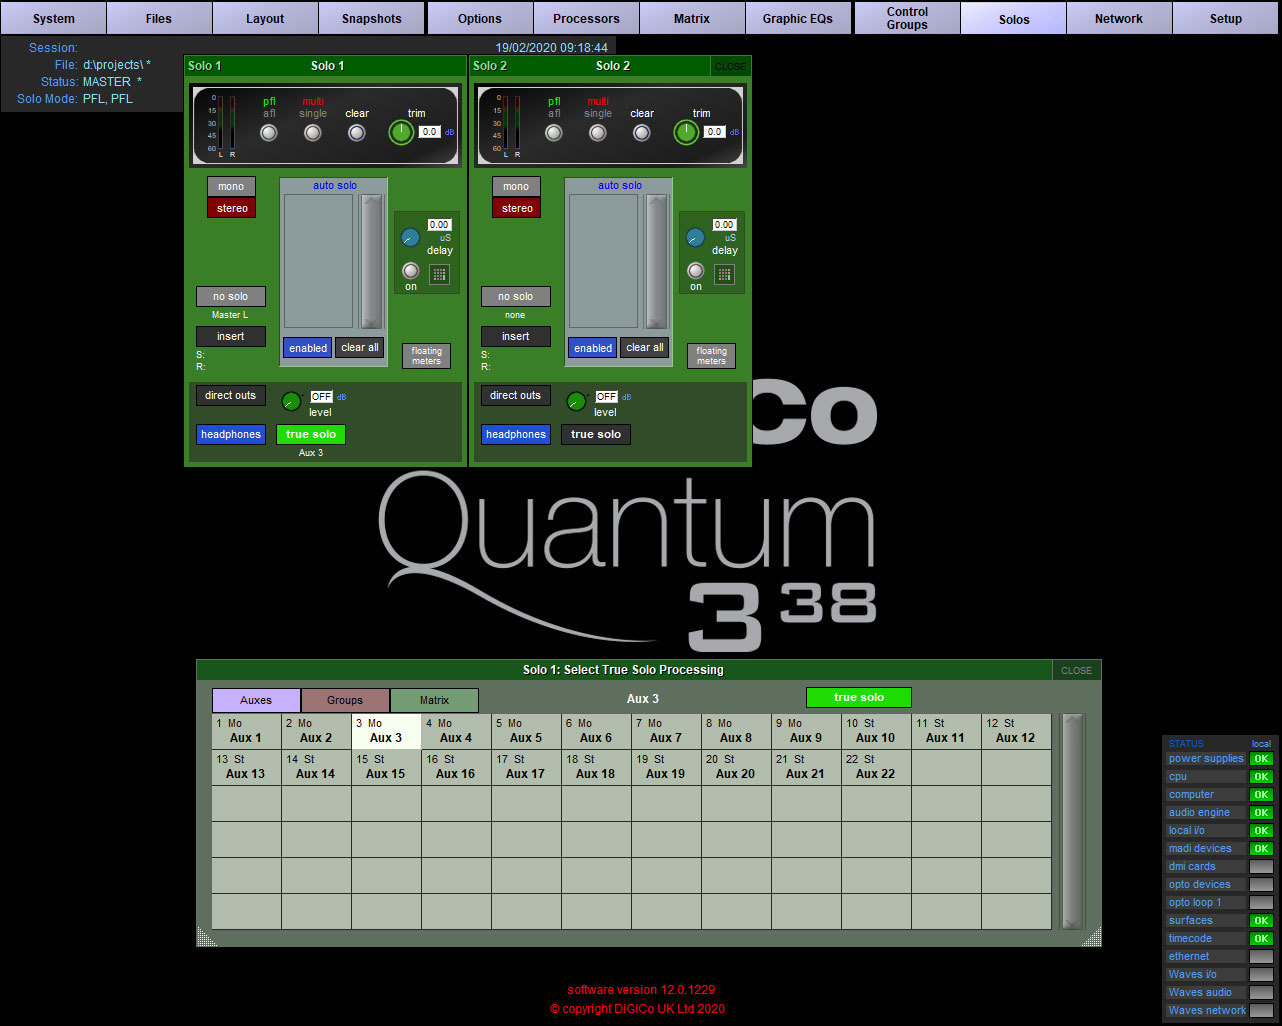Click the timecode OK status indicator
The width and height of the screenshot is (1282, 1026).
[x=1262, y=939]
